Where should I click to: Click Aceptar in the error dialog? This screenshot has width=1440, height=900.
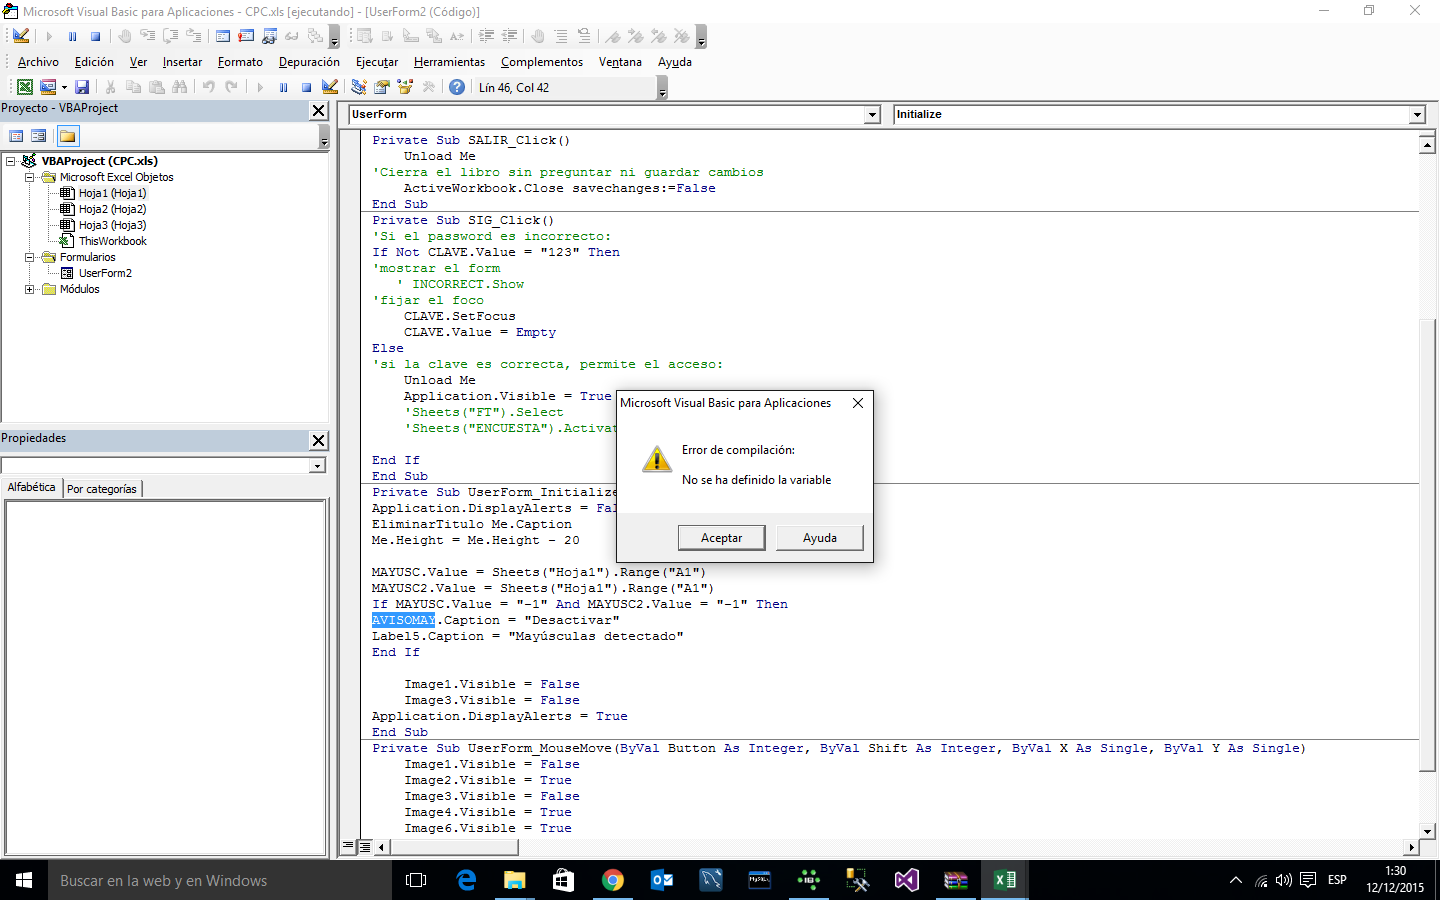(x=721, y=538)
